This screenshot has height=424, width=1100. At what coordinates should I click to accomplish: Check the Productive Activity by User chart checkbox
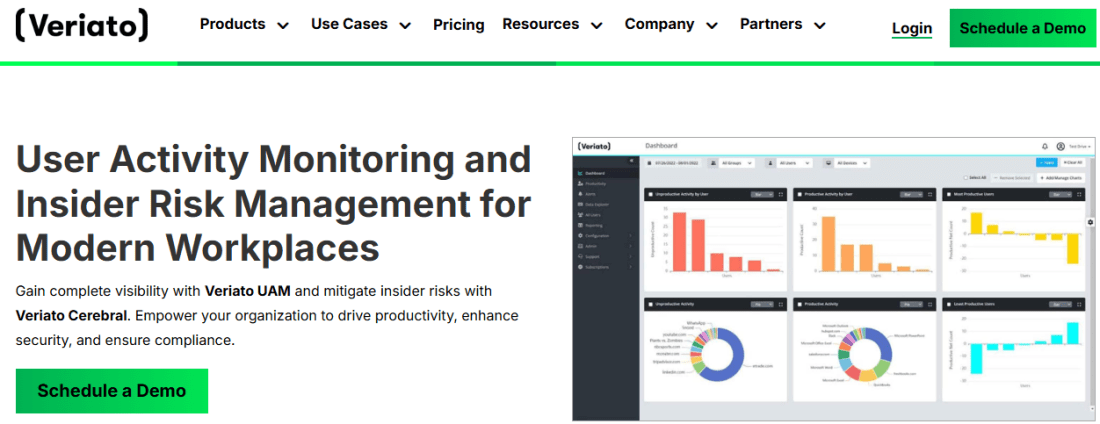800,194
